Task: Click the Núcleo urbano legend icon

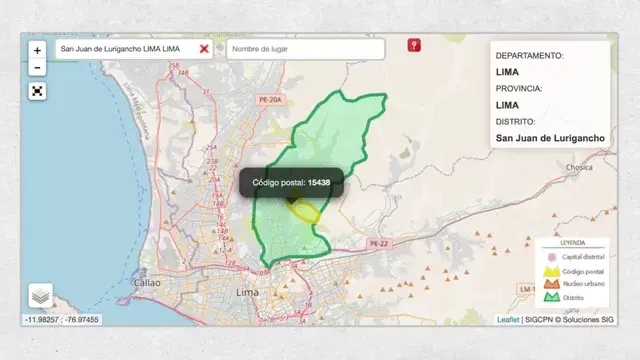Action: click(x=551, y=284)
